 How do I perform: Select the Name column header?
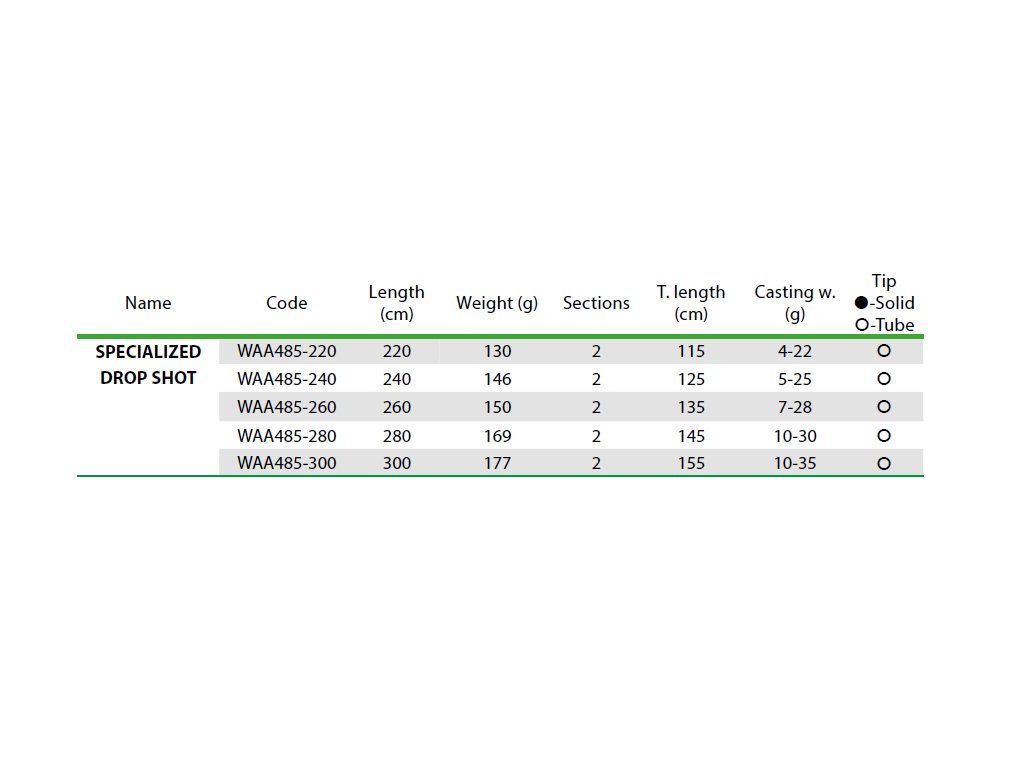pyautogui.click(x=148, y=303)
